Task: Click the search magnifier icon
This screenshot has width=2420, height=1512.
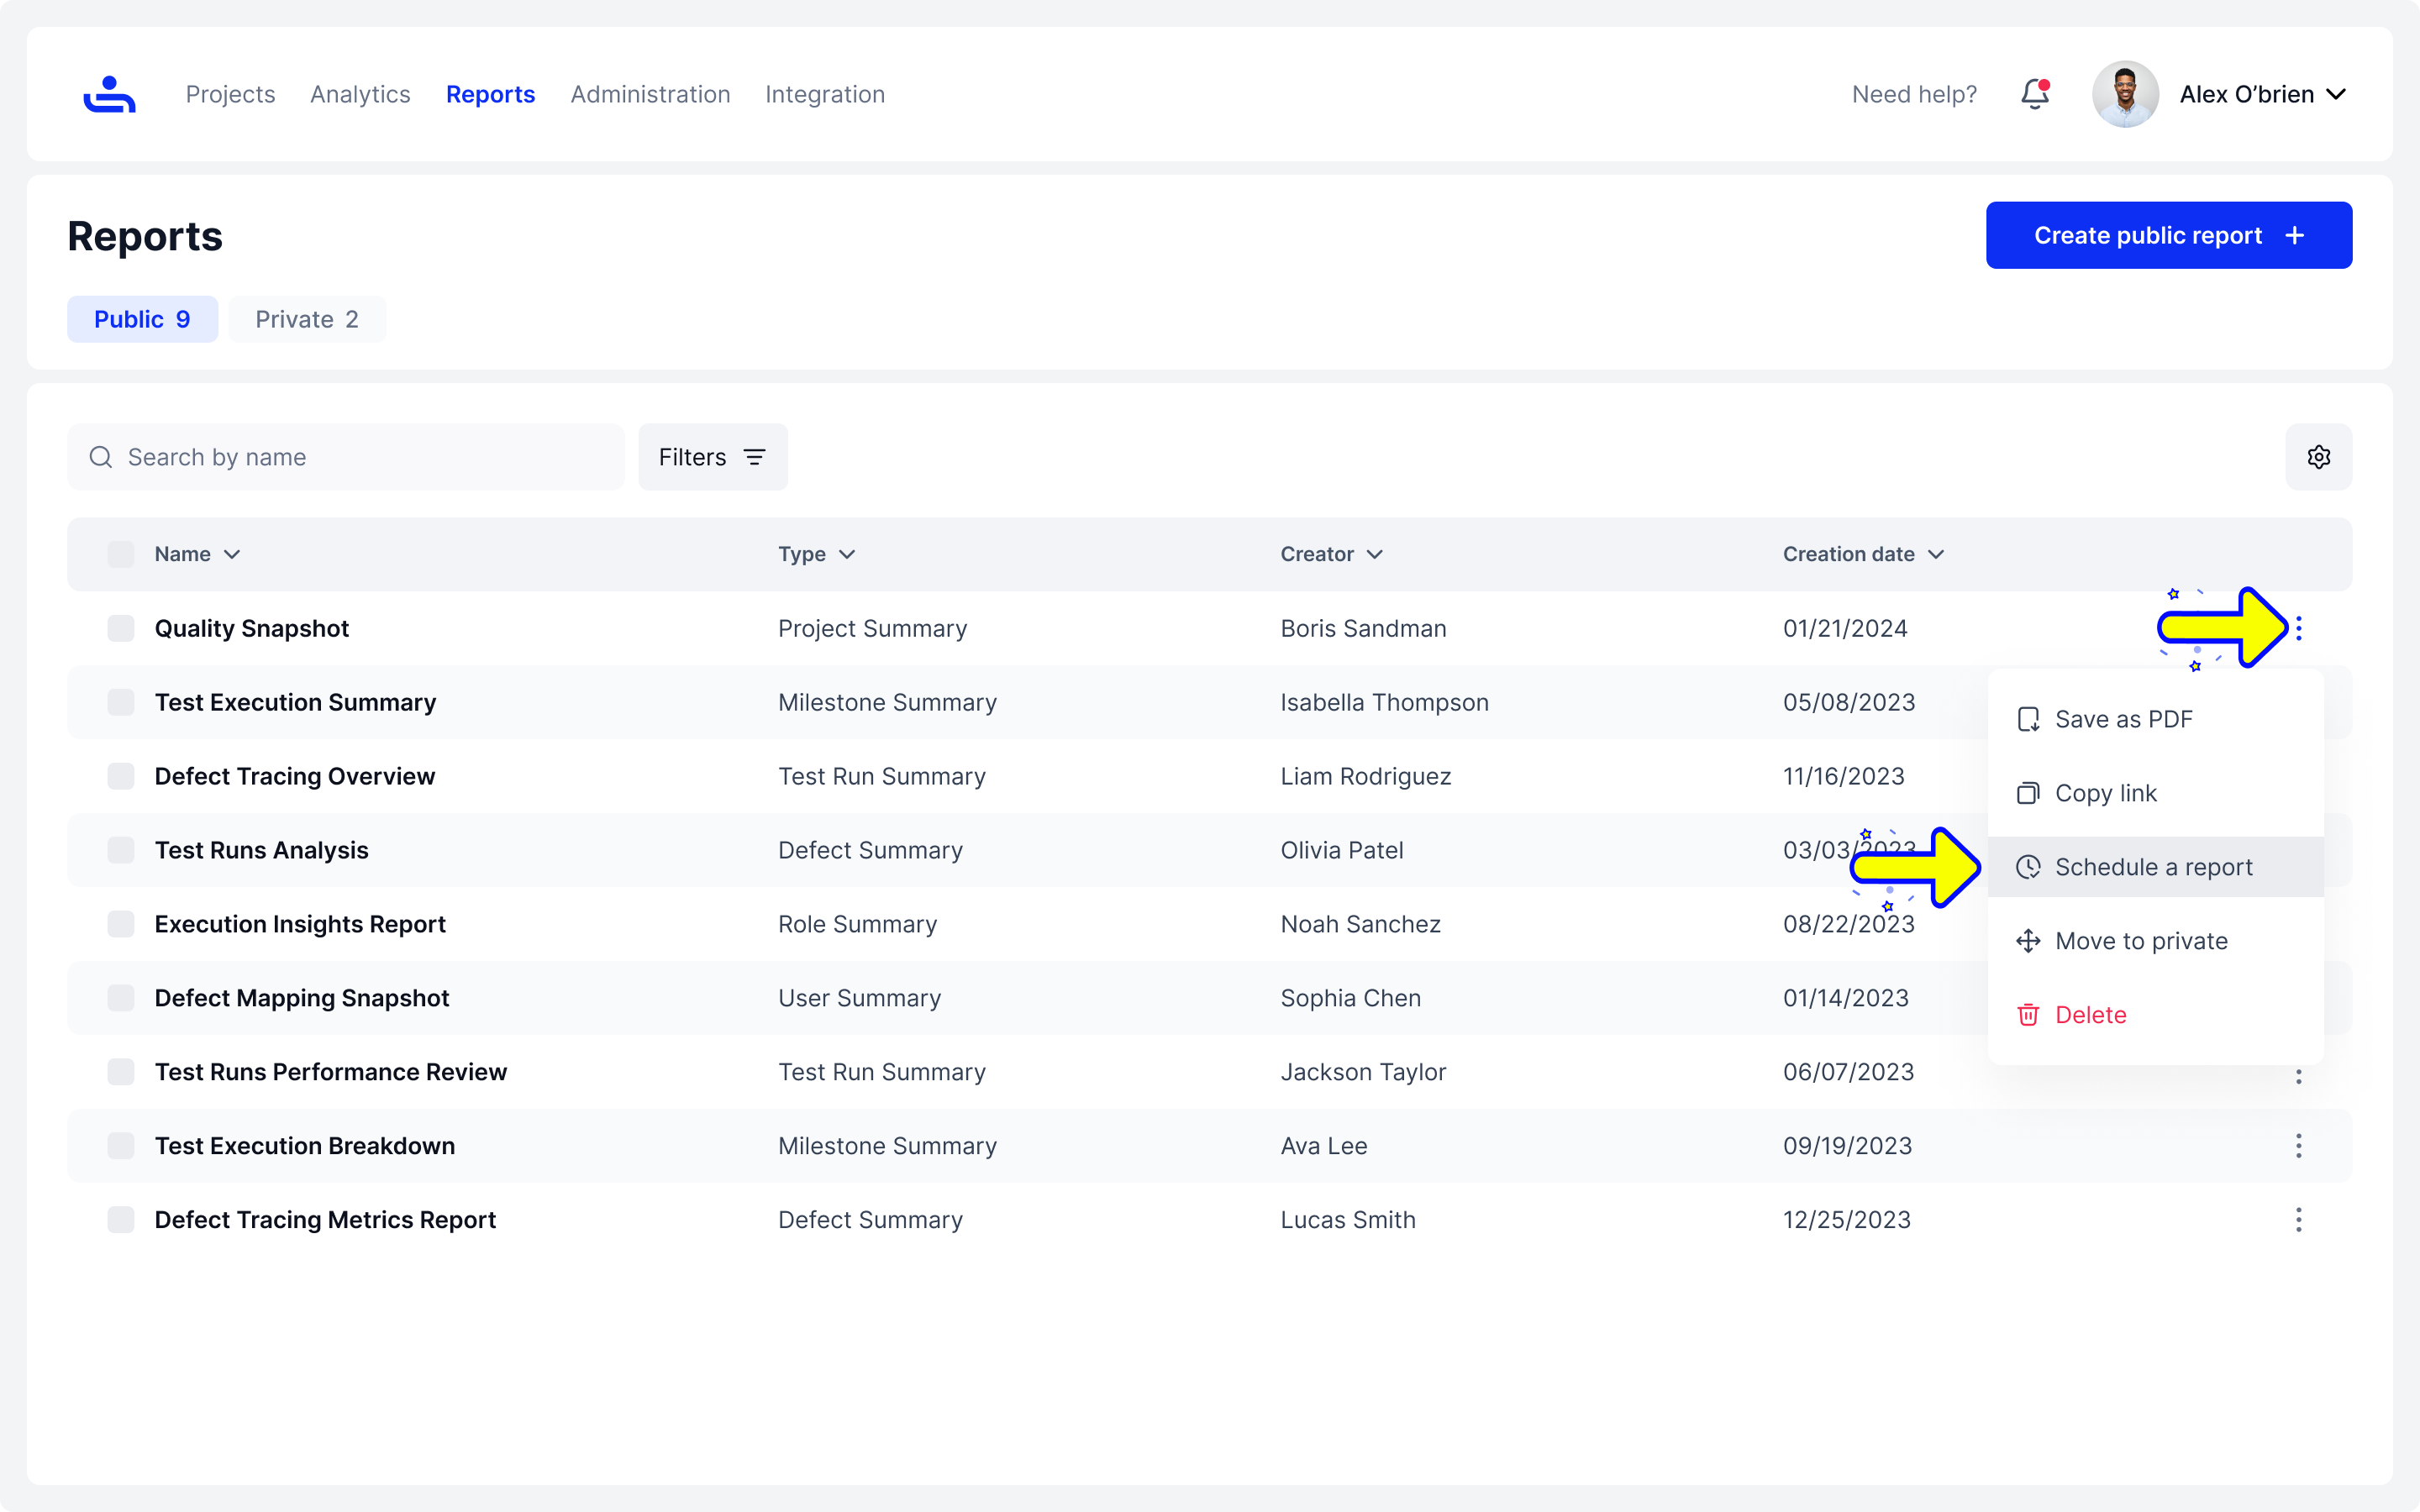Action: (x=101, y=457)
